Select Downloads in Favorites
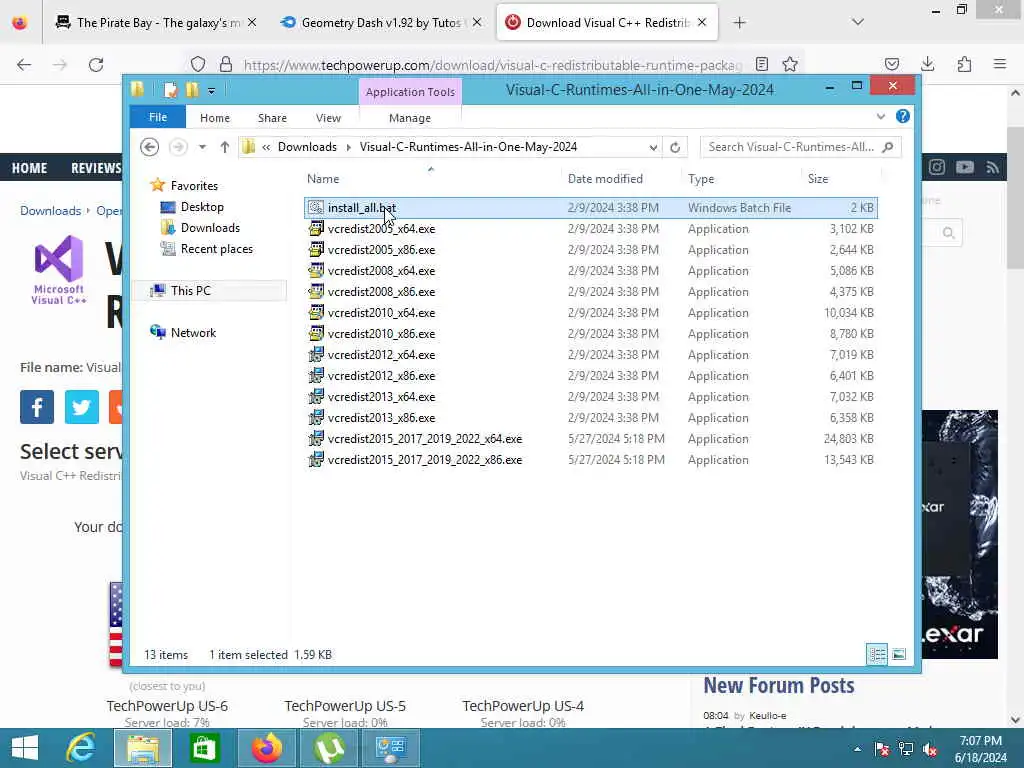Screen dimensions: 1024x768 coord(210,228)
